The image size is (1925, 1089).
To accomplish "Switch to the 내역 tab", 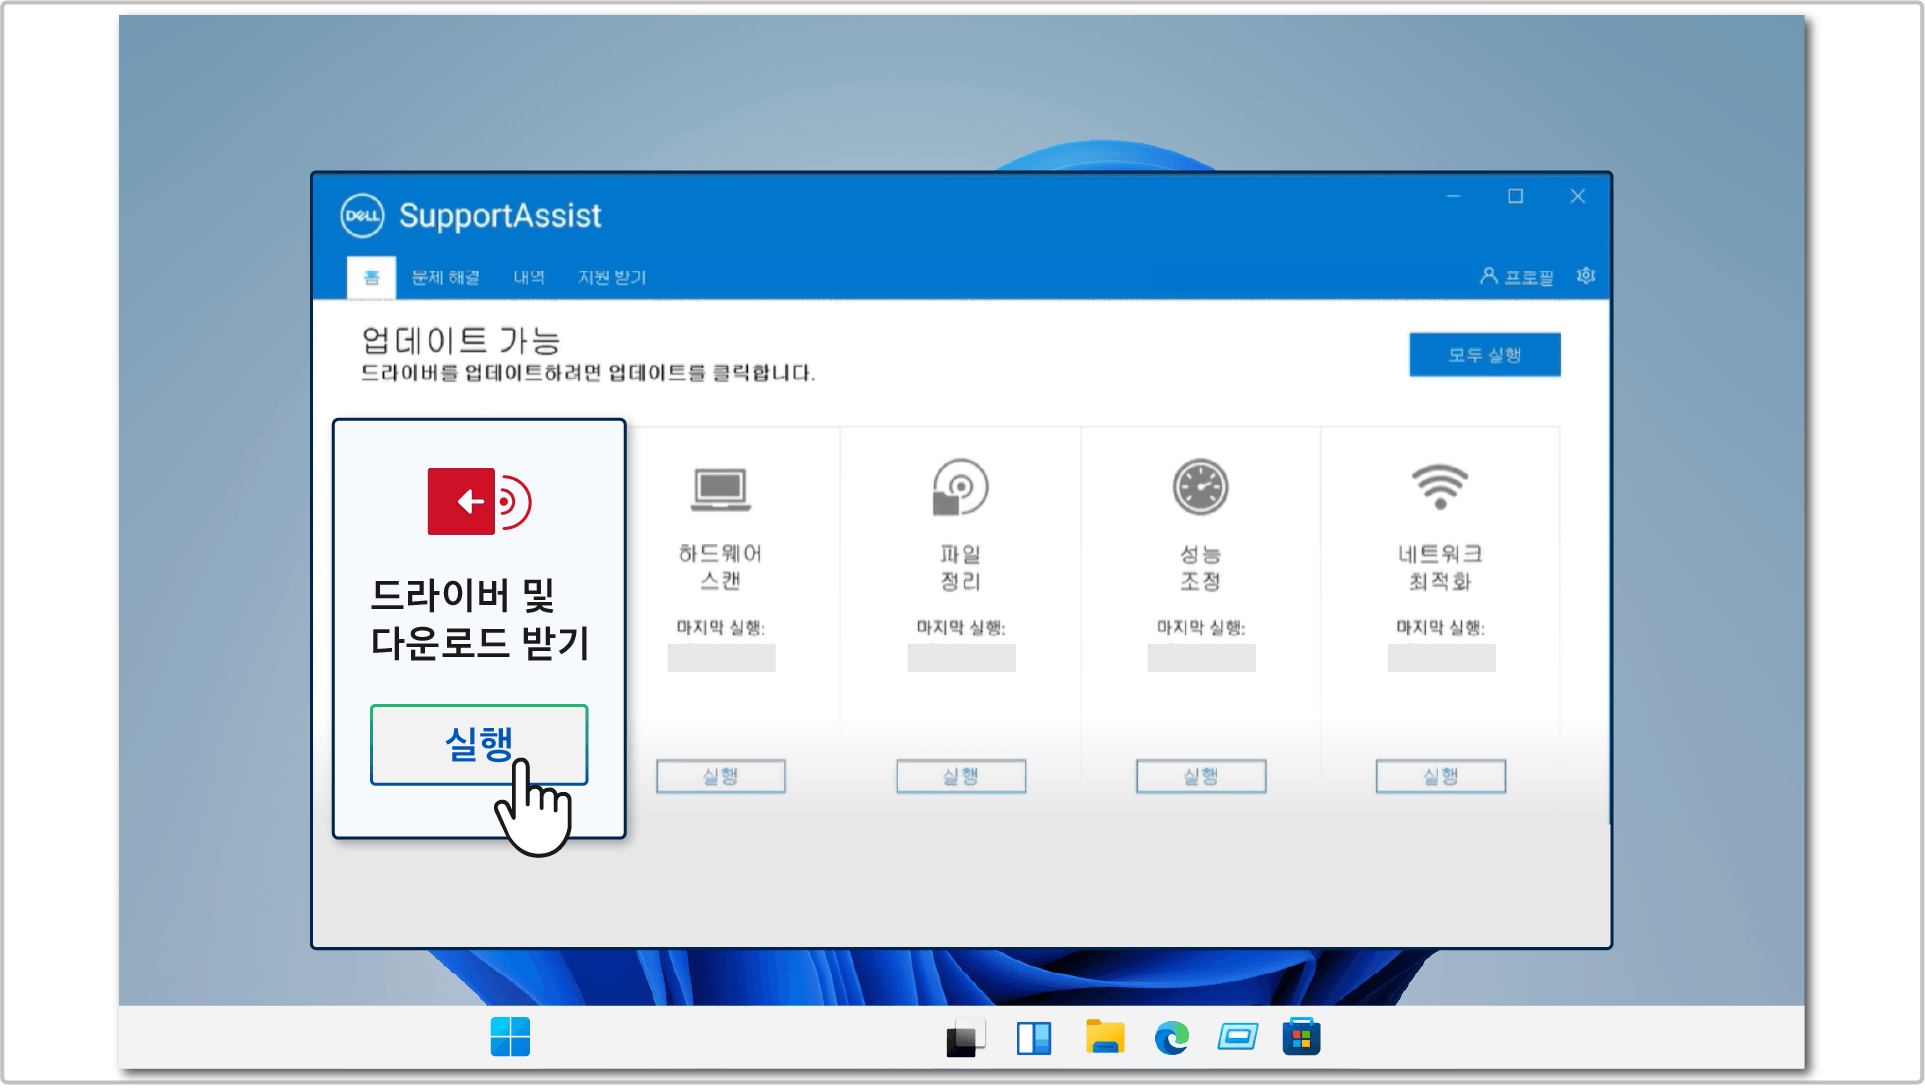I will (x=529, y=277).
